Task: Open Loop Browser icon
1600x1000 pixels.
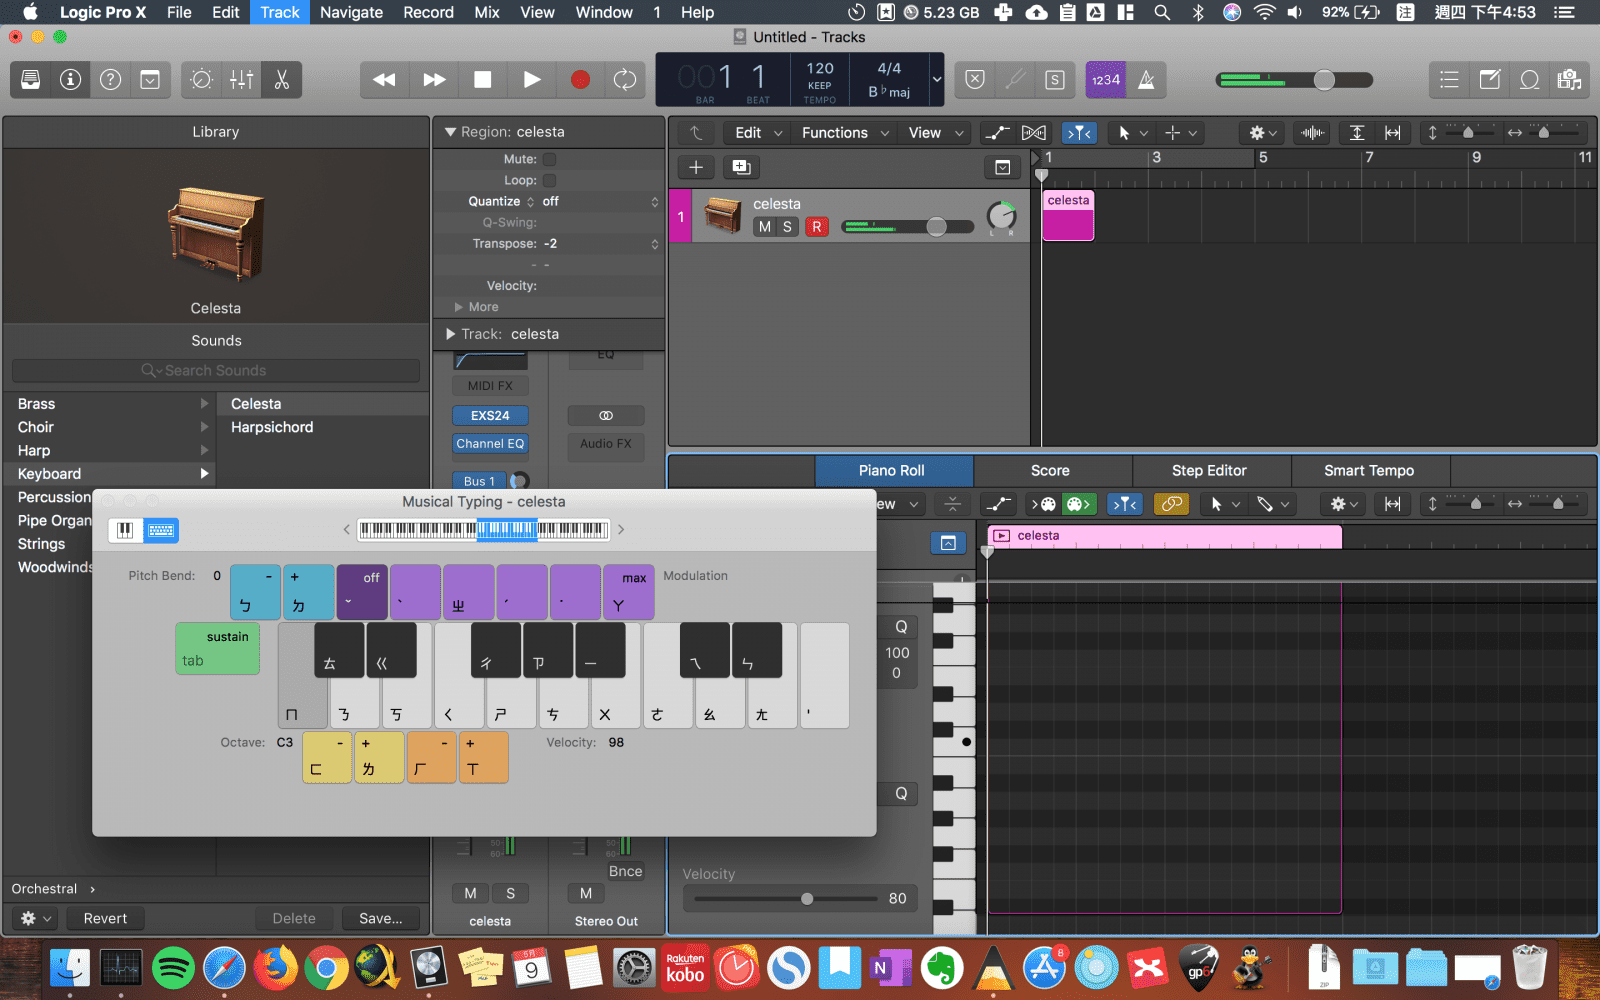Action: (x=1530, y=80)
